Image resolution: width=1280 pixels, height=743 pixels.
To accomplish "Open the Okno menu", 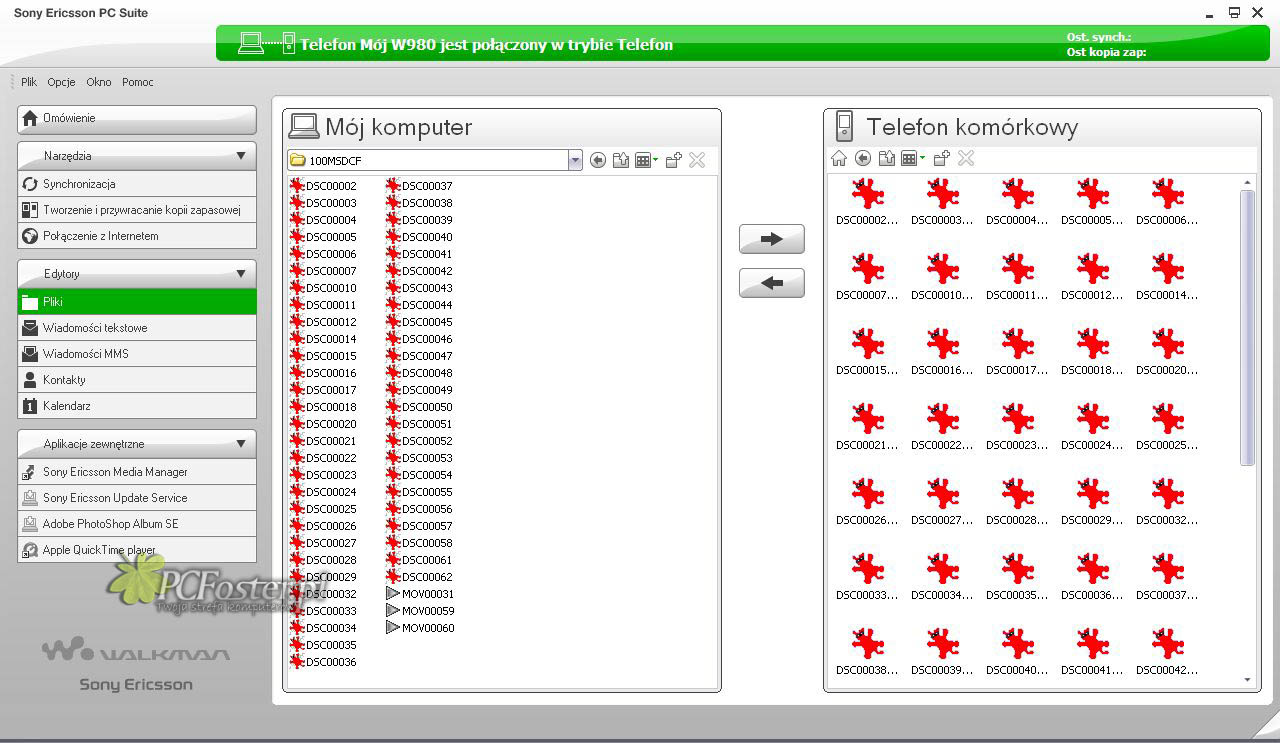I will (99, 82).
